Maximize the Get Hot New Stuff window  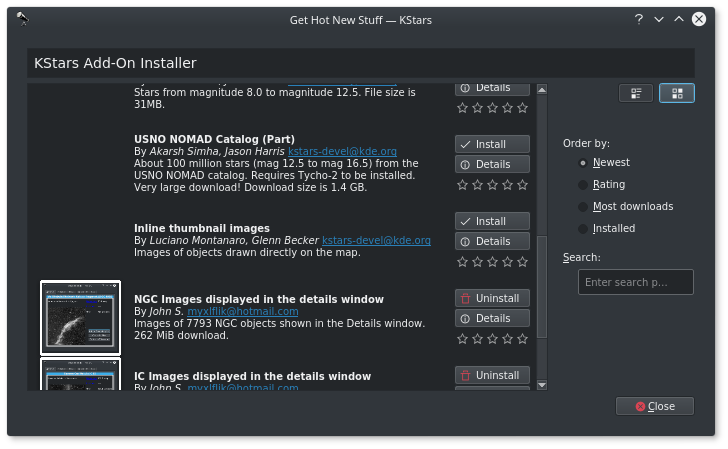point(679,20)
